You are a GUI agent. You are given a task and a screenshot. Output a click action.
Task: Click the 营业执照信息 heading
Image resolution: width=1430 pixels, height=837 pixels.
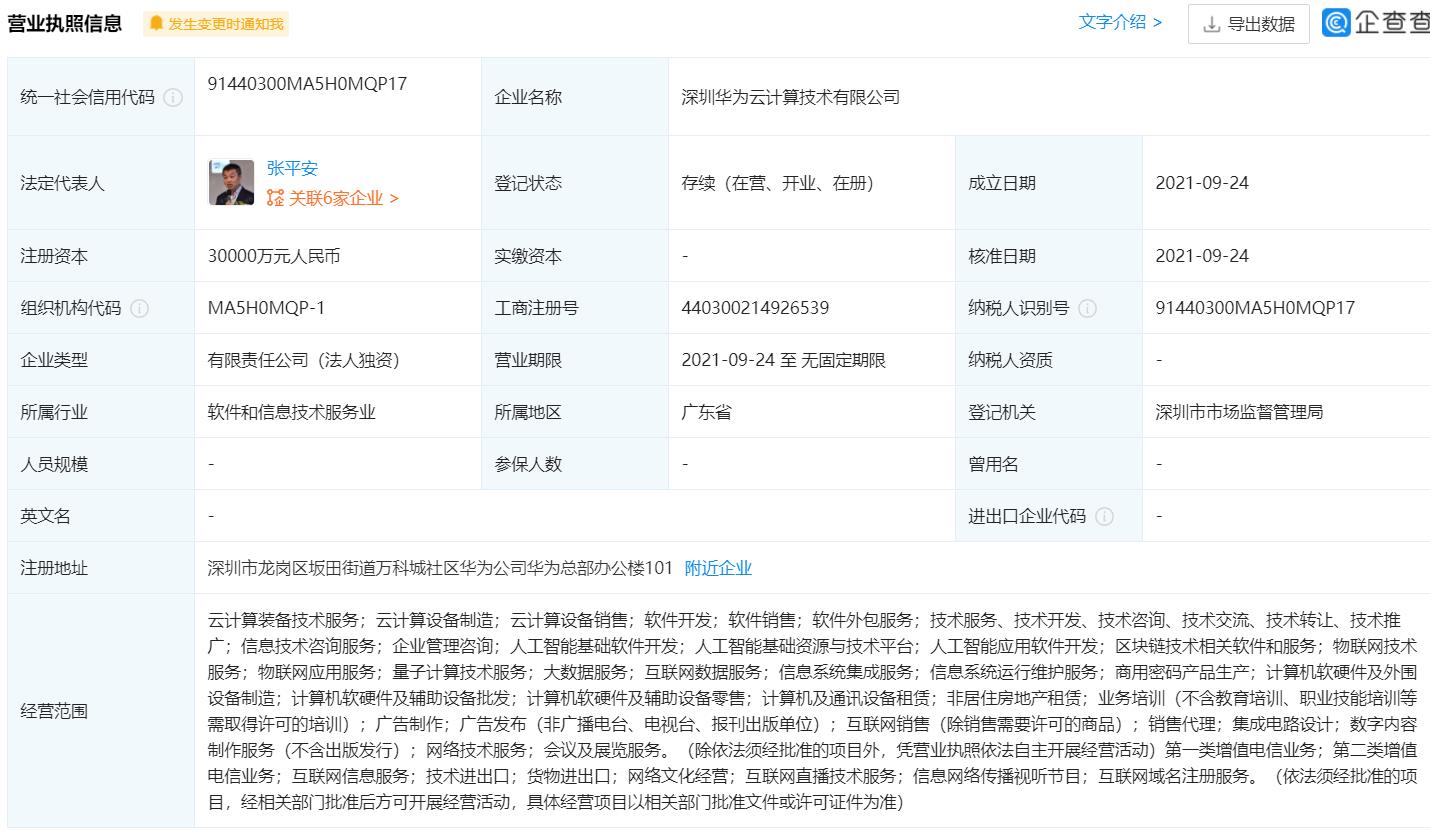tap(65, 23)
